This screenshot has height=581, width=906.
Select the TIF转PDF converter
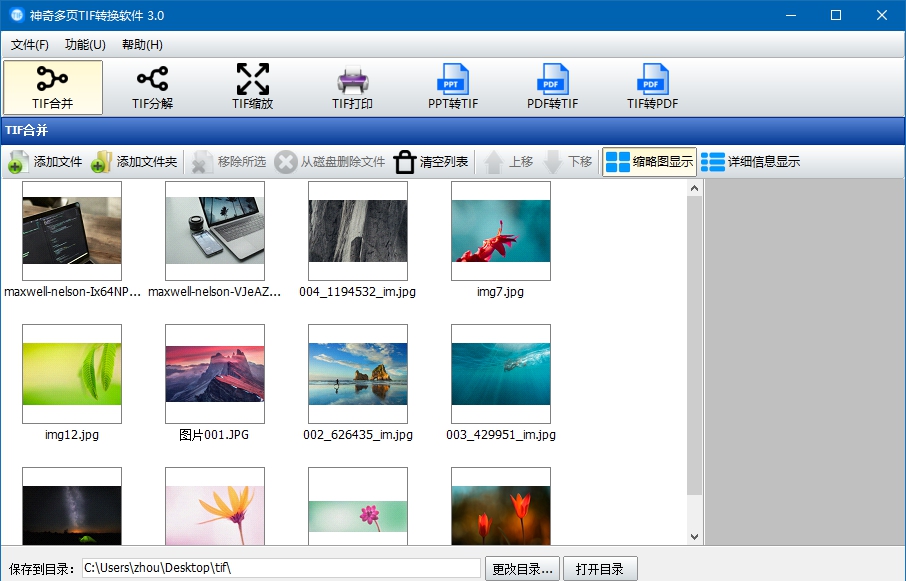tap(651, 87)
